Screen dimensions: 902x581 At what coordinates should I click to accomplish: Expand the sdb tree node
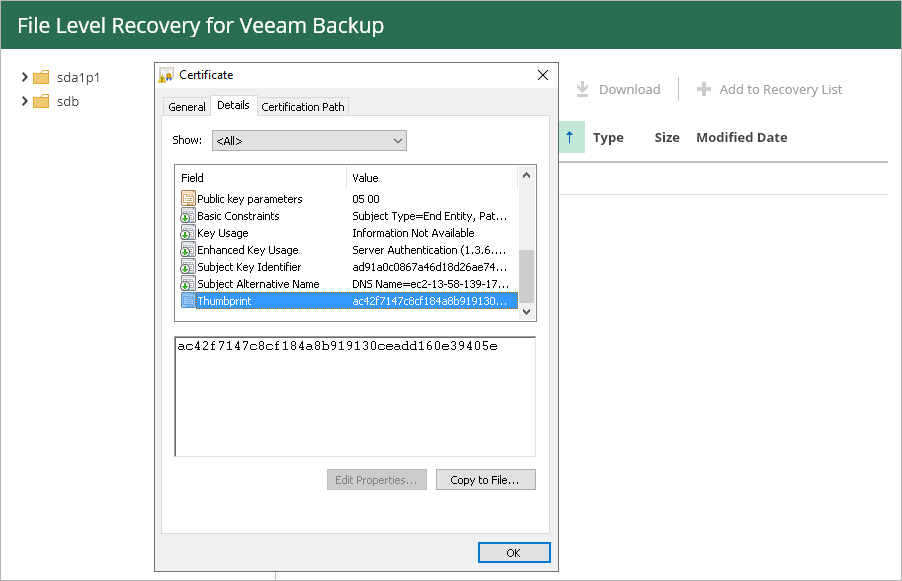point(24,101)
